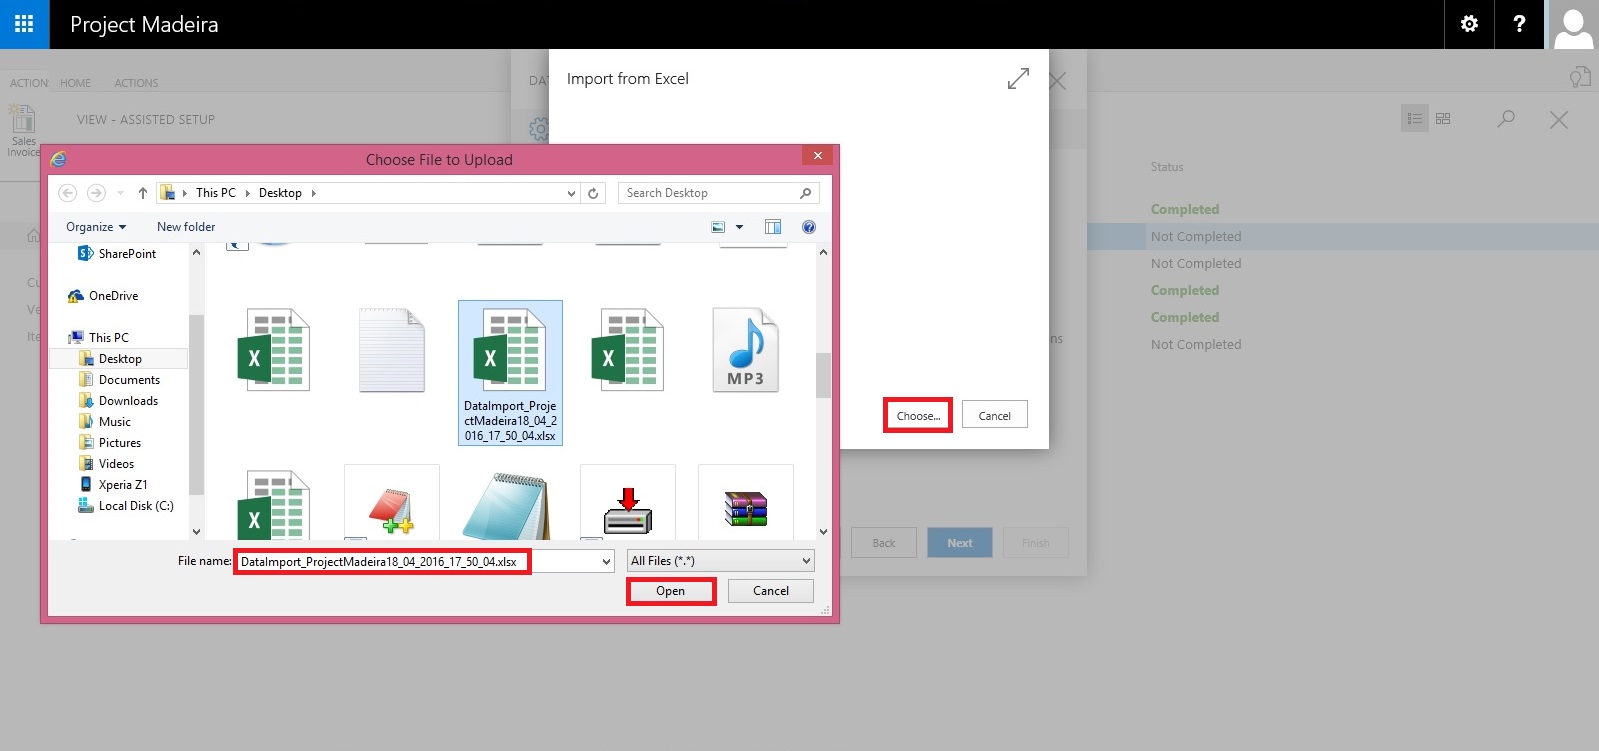The height and width of the screenshot is (751, 1599).
Task: Select the MP3 file thumbnail
Action: [745, 350]
